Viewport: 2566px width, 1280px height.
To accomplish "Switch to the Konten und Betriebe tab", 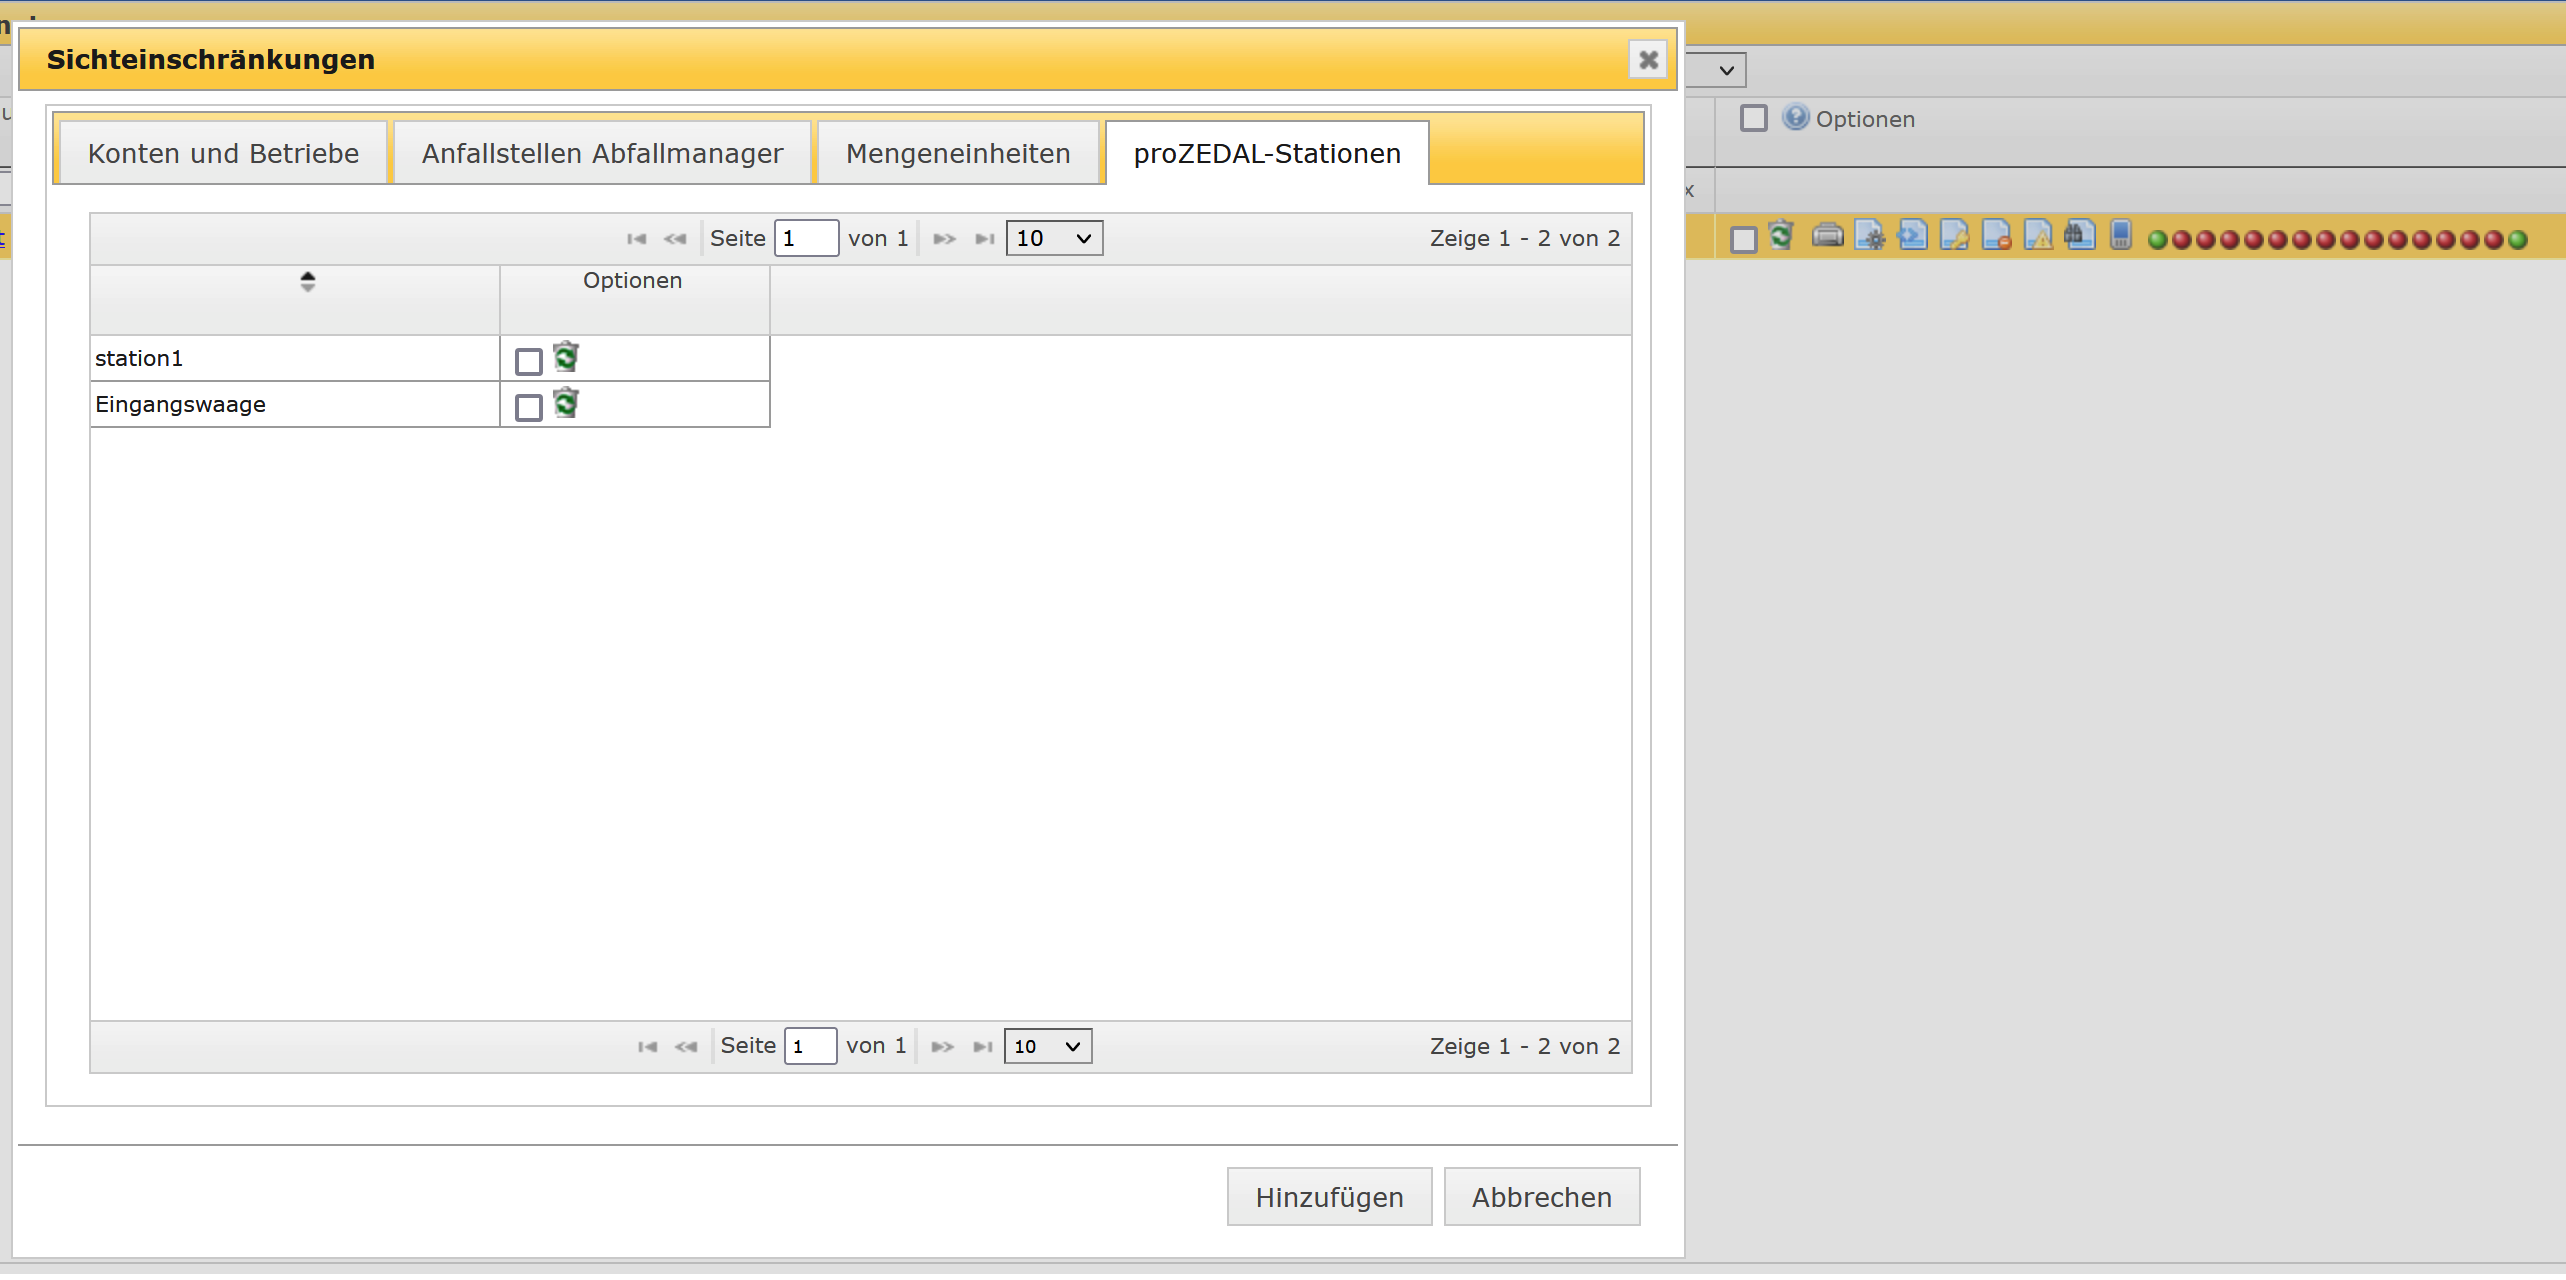I will [x=223, y=153].
